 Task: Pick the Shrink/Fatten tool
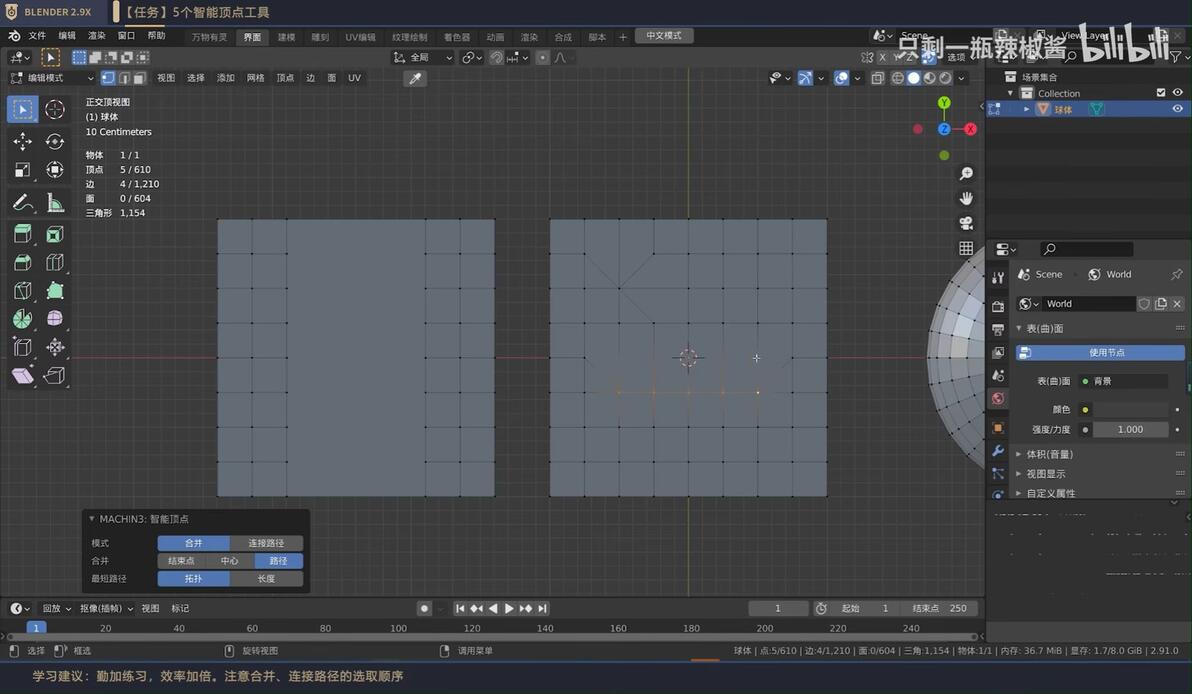(x=55, y=347)
